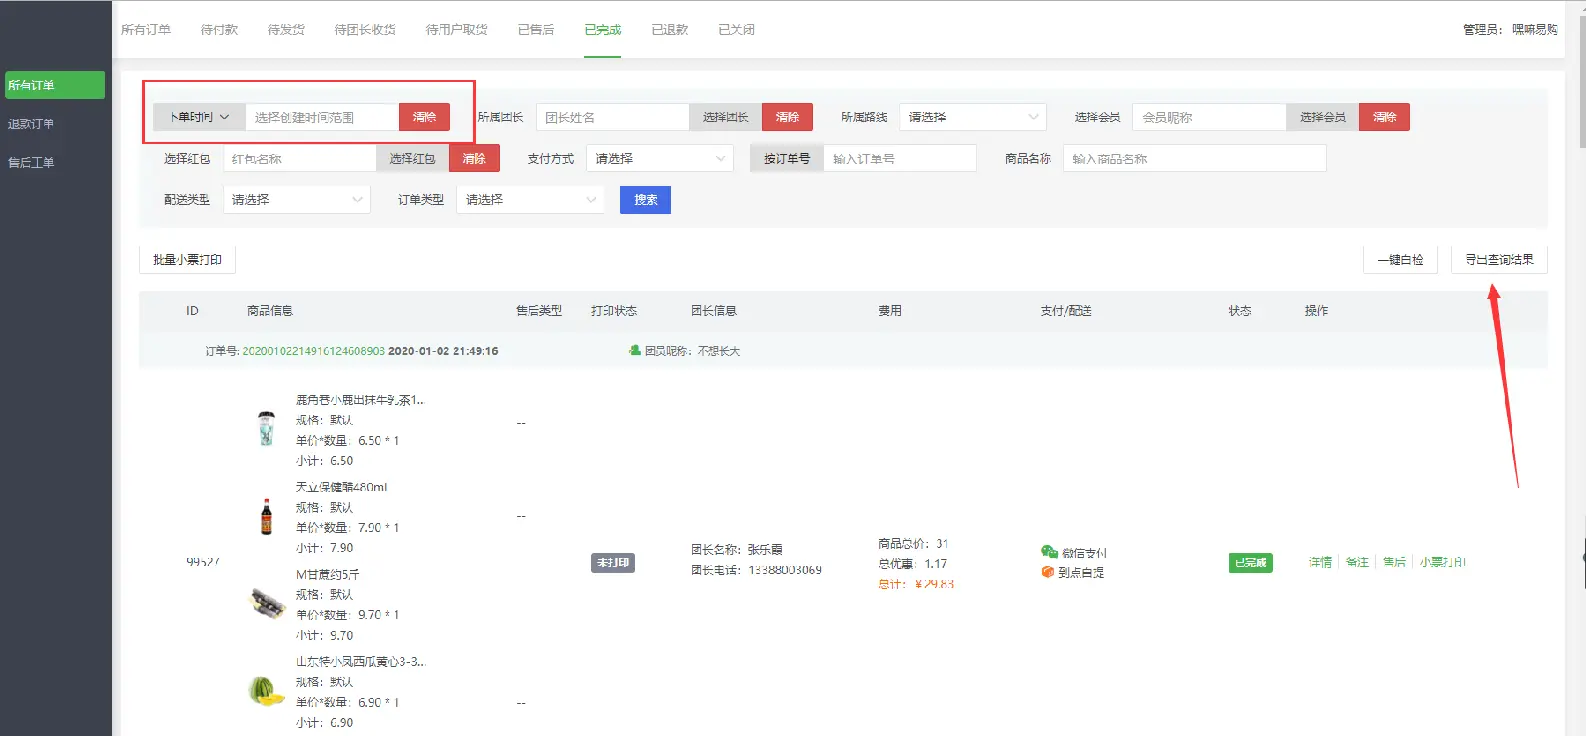This screenshot has width=1586, height=736.
Task: Click the 团长姓名 input field
Action: pos(612,117)
